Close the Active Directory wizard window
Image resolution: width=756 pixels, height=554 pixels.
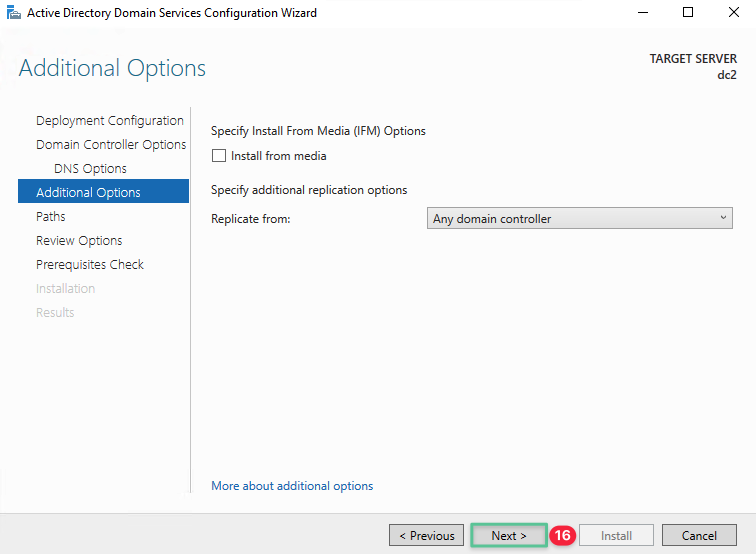(x=733, y=13)
